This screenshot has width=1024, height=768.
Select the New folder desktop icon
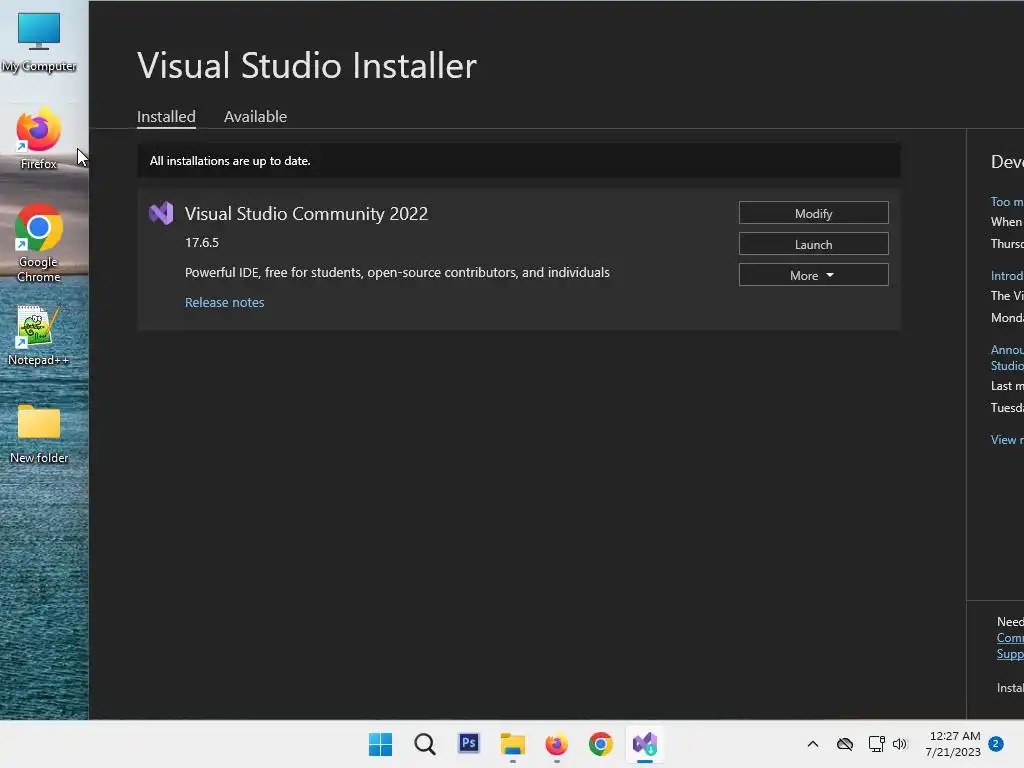[39, 433]
